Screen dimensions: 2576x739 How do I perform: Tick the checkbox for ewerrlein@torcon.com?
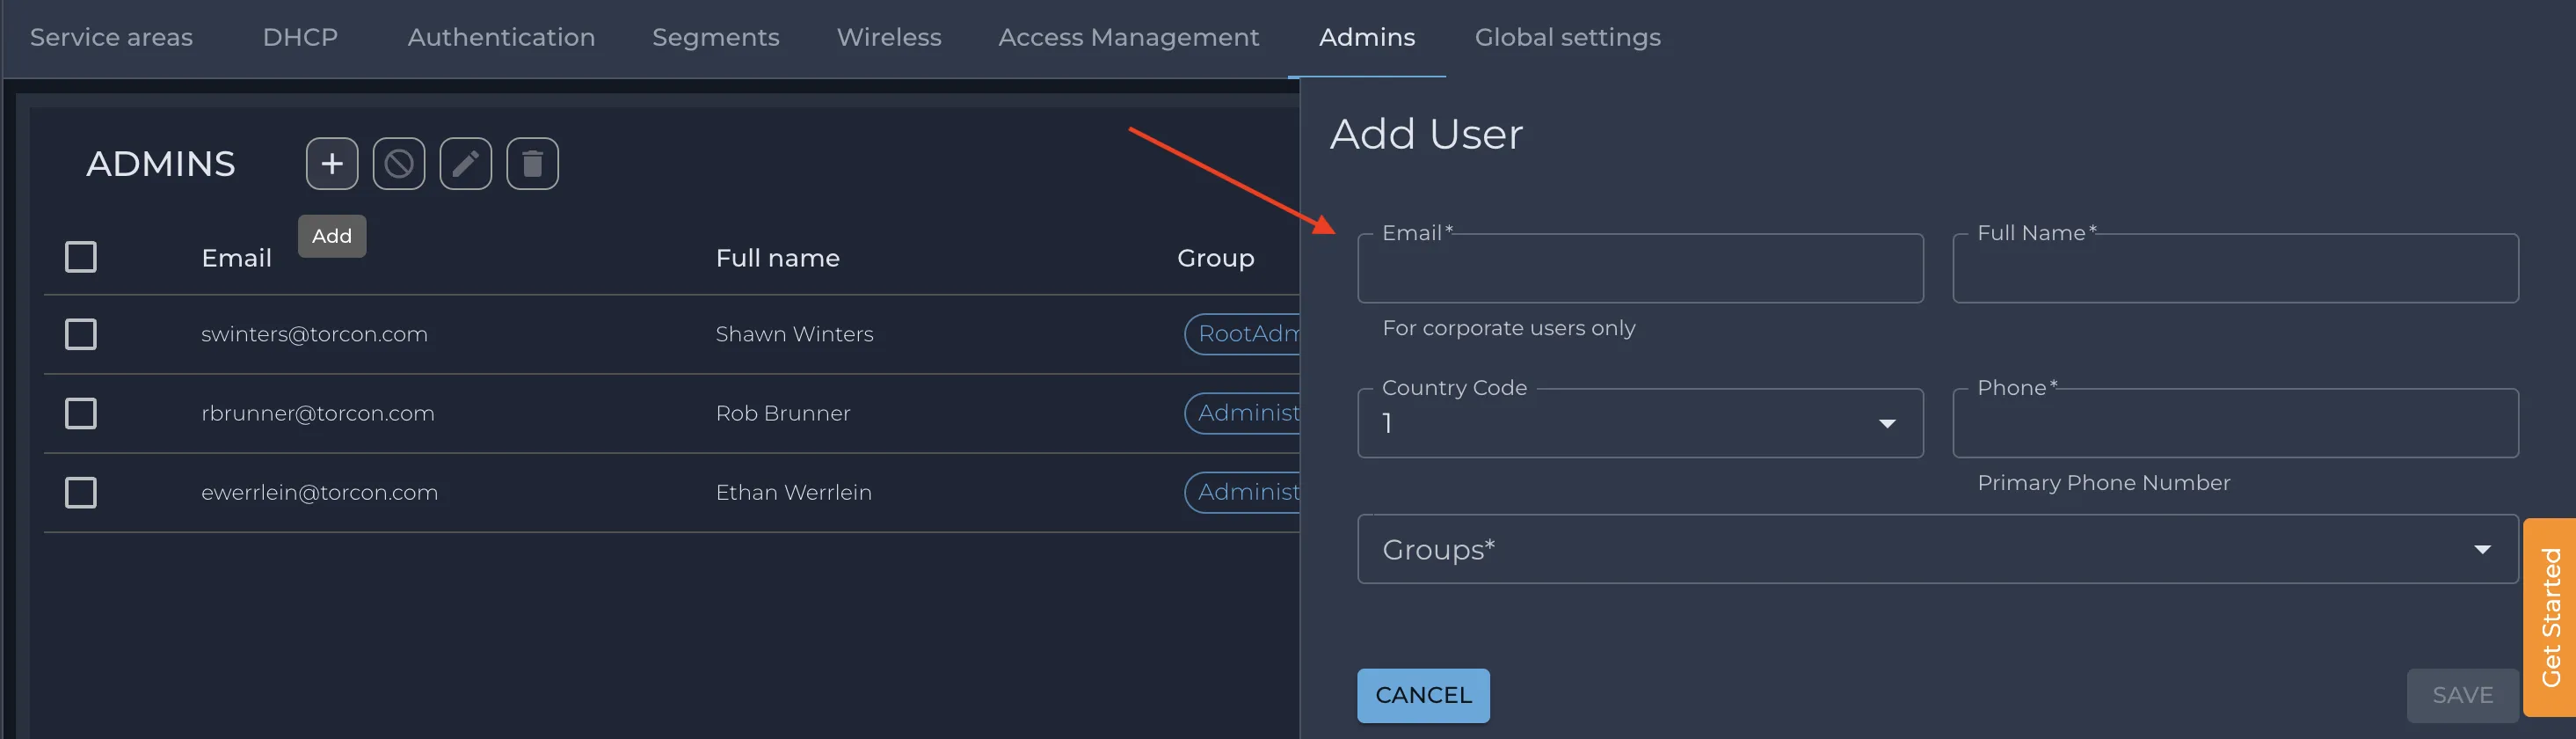[x=81, y=492]
